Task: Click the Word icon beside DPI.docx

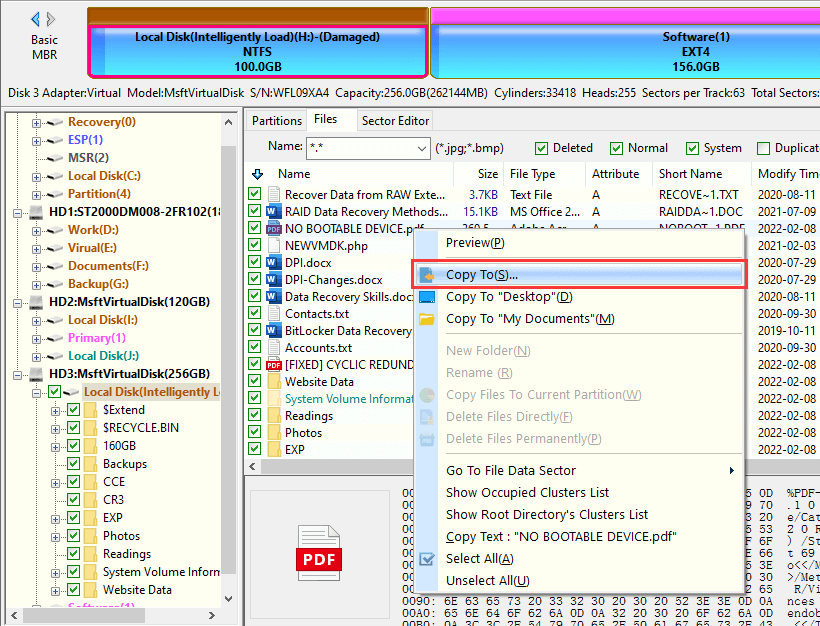Action: (275, 263)
